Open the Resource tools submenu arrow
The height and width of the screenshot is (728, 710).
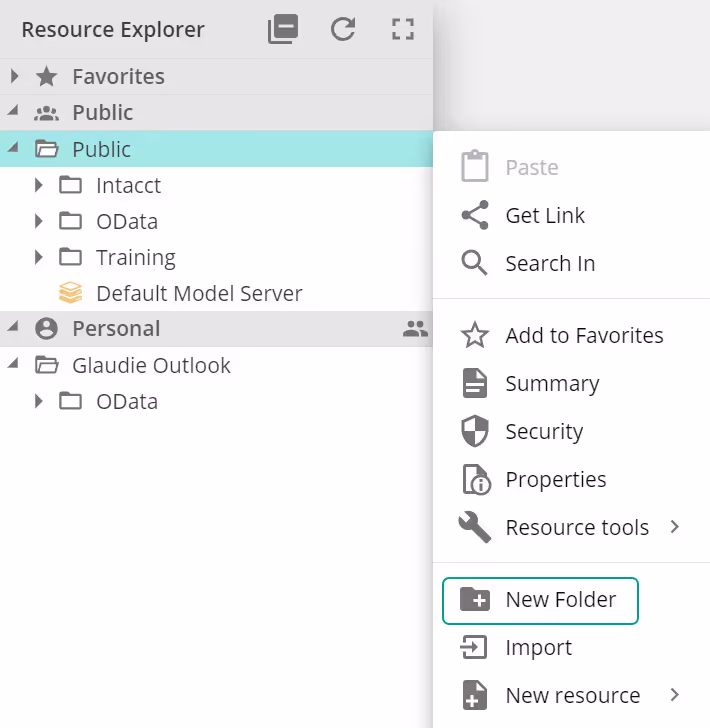pyautogui.click(x=675, y=527)
